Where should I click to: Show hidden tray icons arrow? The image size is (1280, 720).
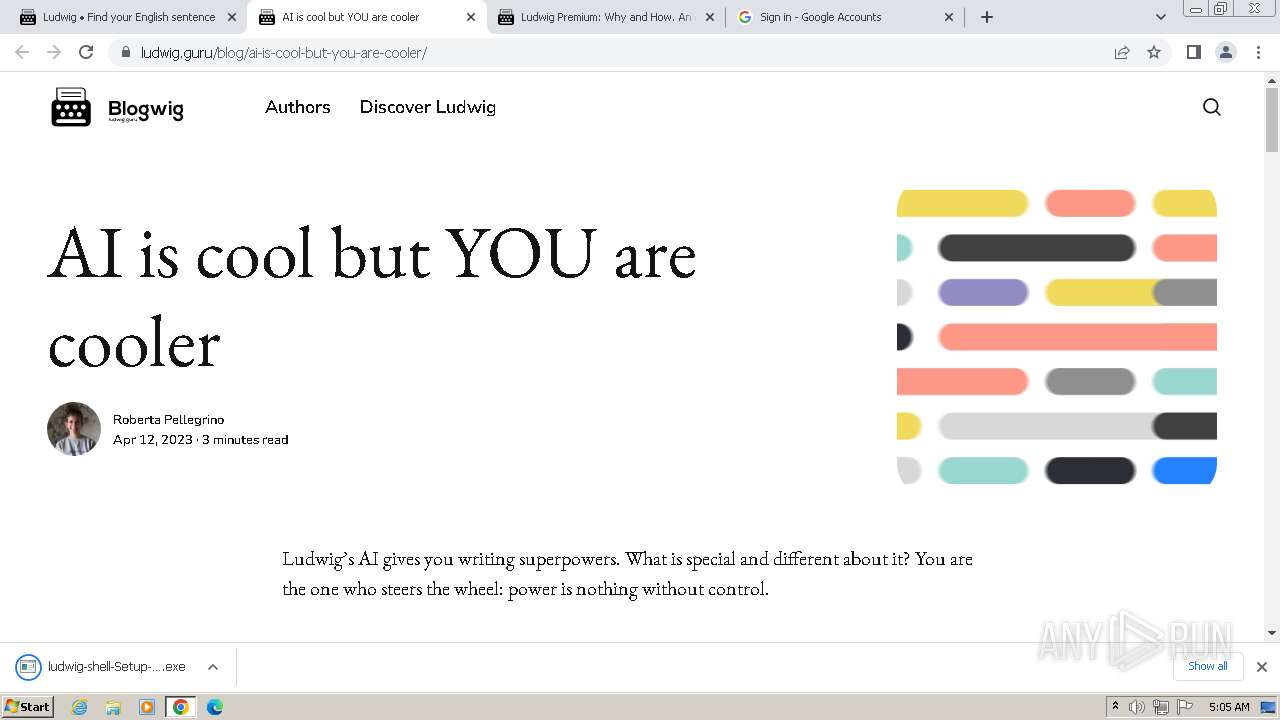coord(1115,706)
